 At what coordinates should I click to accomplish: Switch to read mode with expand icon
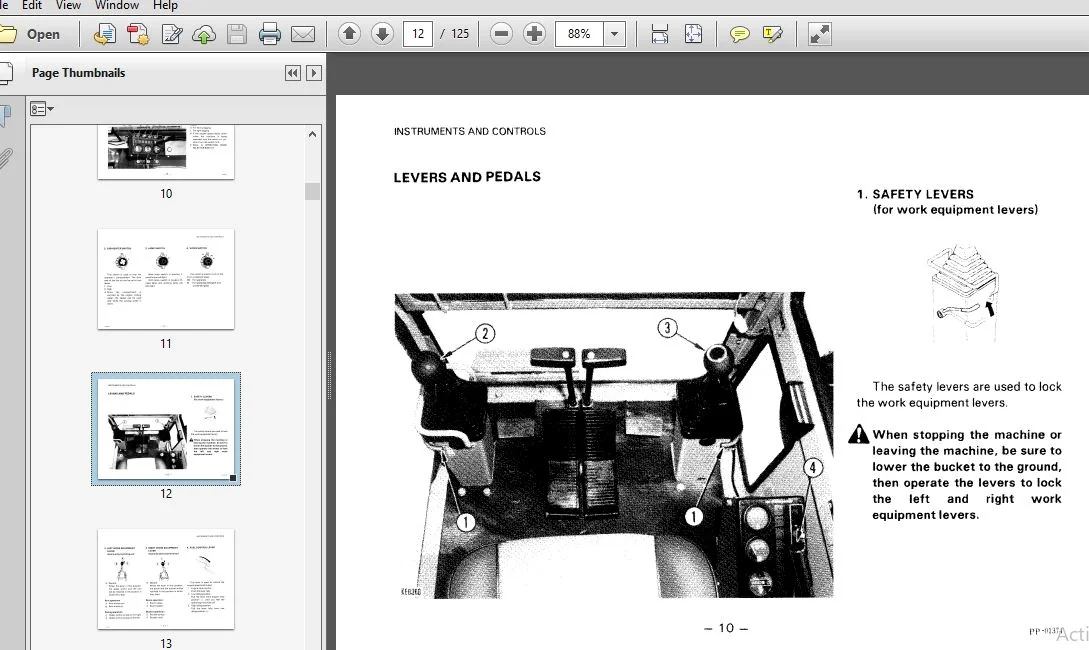click(820, 33)
